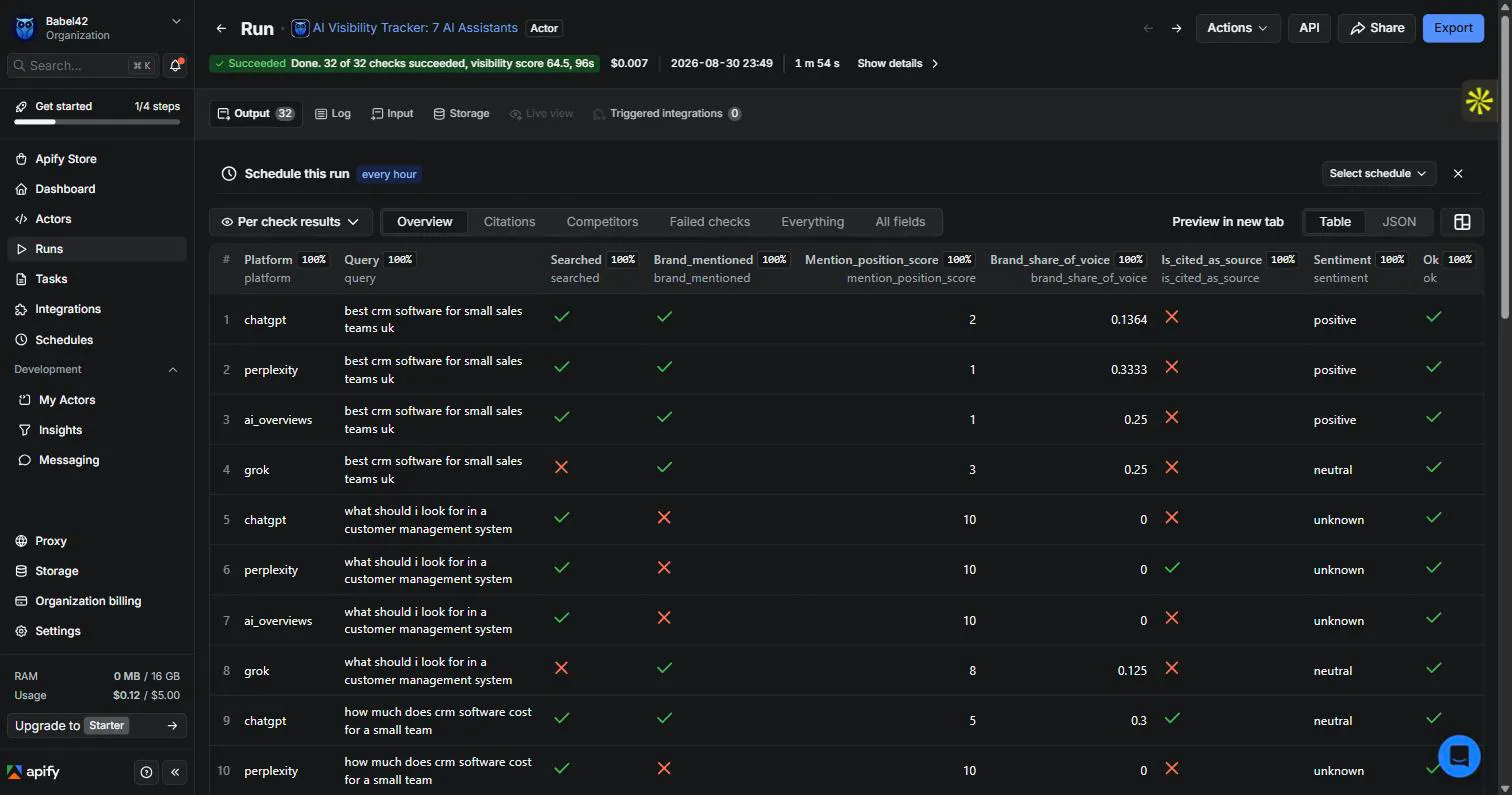The width and height of the screenshot is (1512, 795).
Task: Select the Competitors view tab
Action: 602,222
